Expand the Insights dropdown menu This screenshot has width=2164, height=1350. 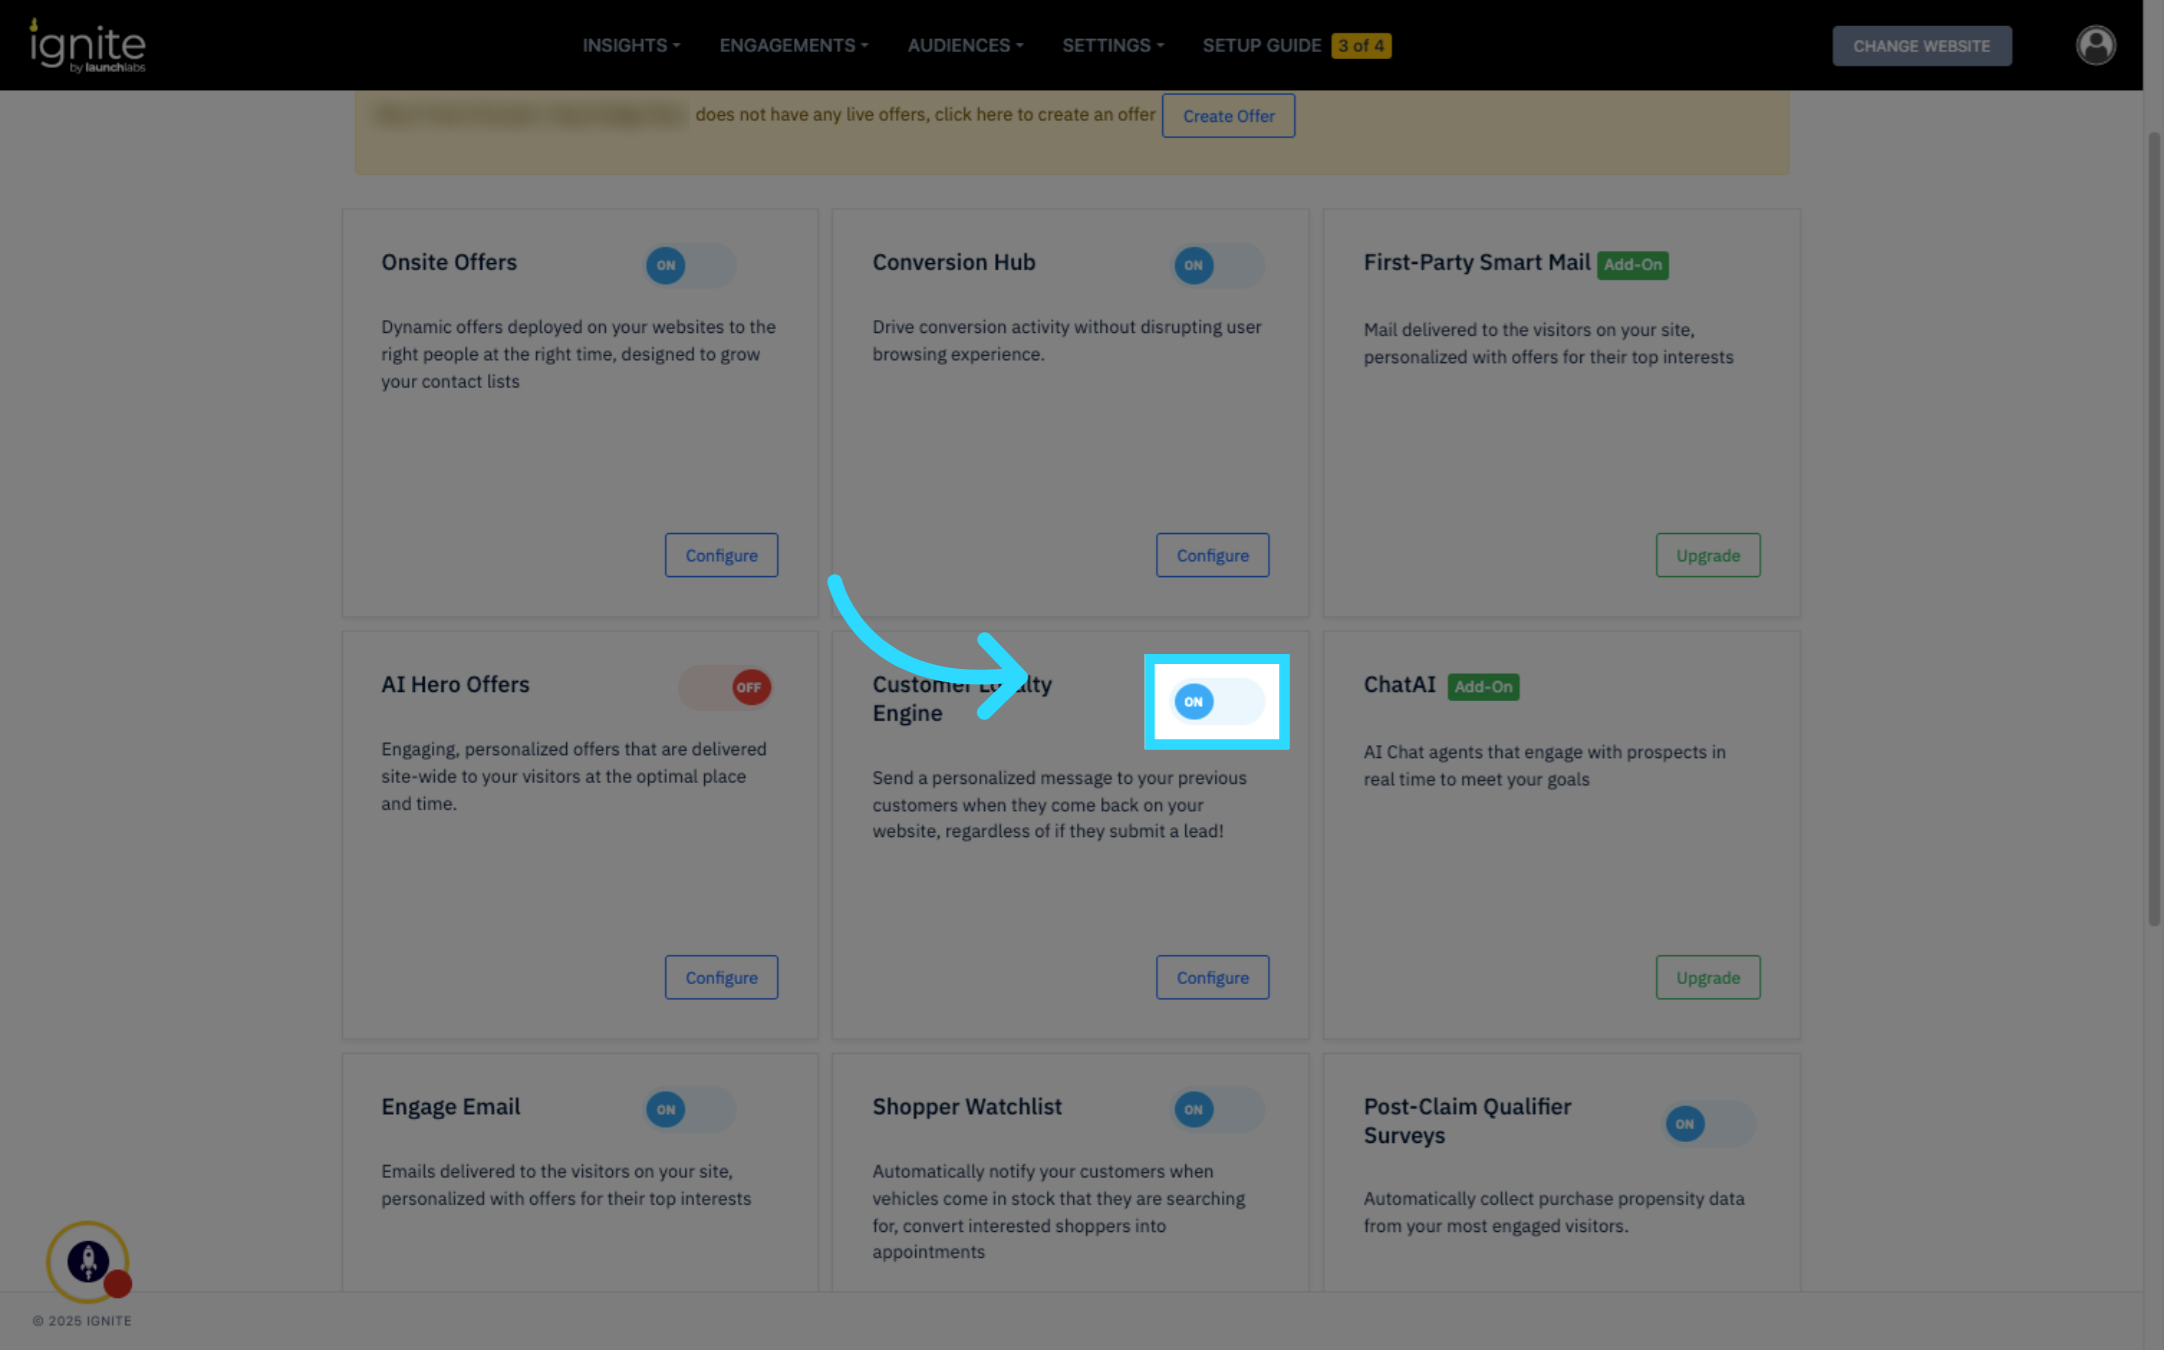631,46
